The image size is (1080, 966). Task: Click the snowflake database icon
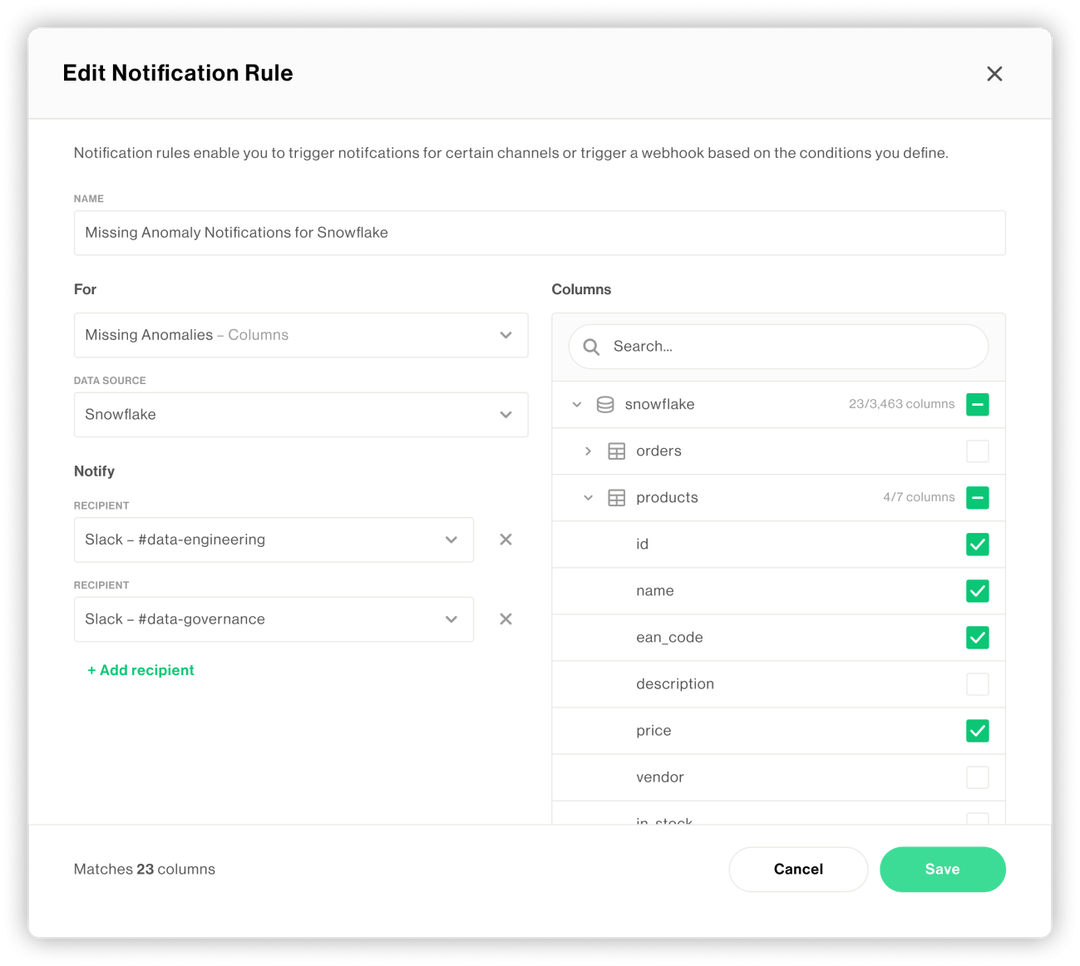click(605, 404)
